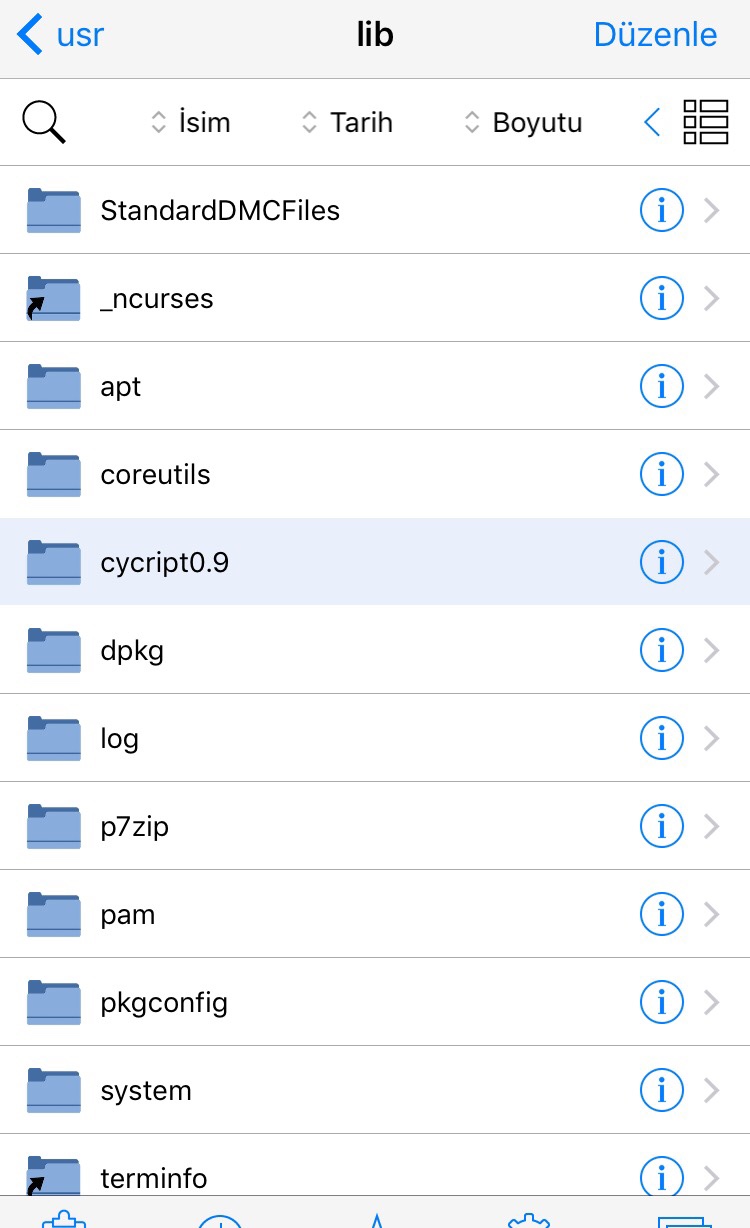
Task: Open the log folder
Action: click(x=119, y=739)
